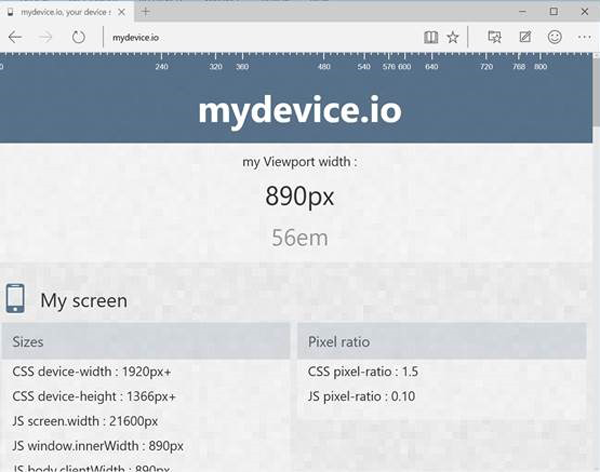Open the Hub favorites list icon
The image size is (600, 472).
[494, 37]
